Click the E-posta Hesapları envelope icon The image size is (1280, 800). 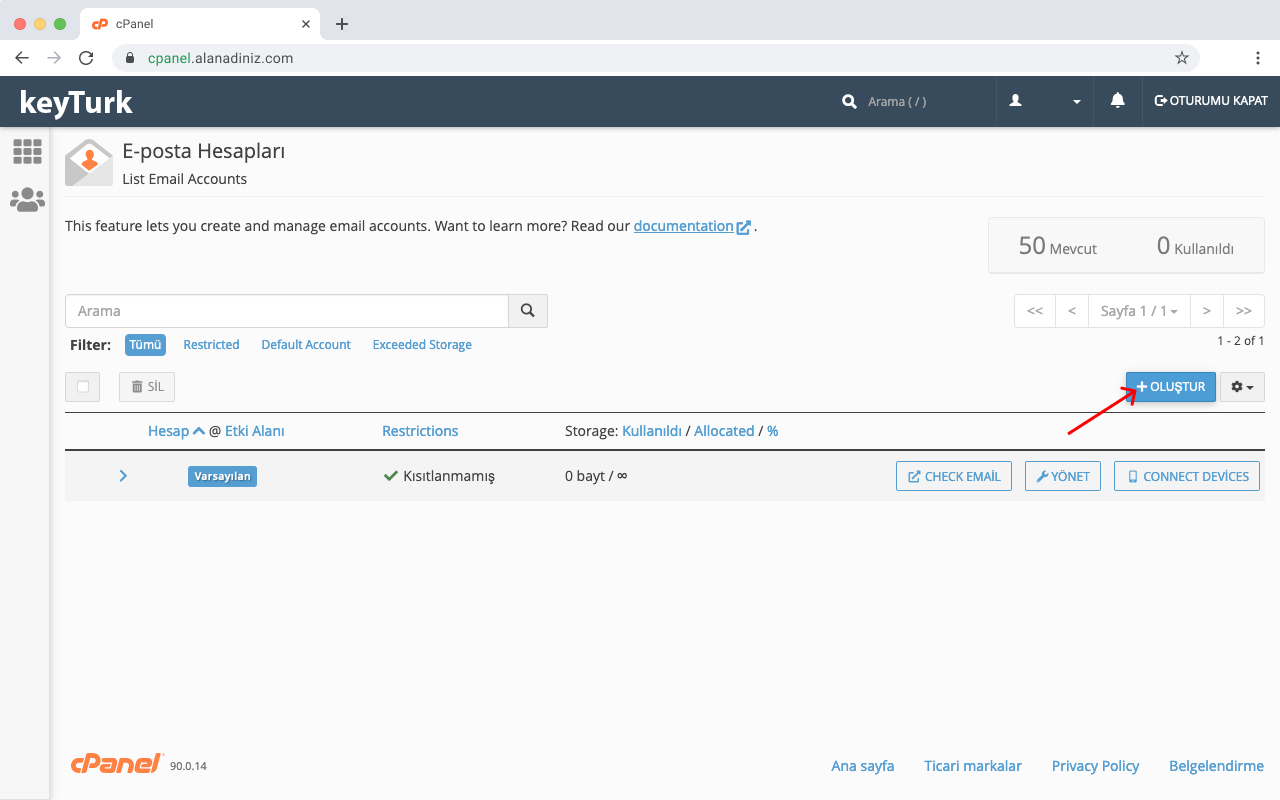point(89,162)
